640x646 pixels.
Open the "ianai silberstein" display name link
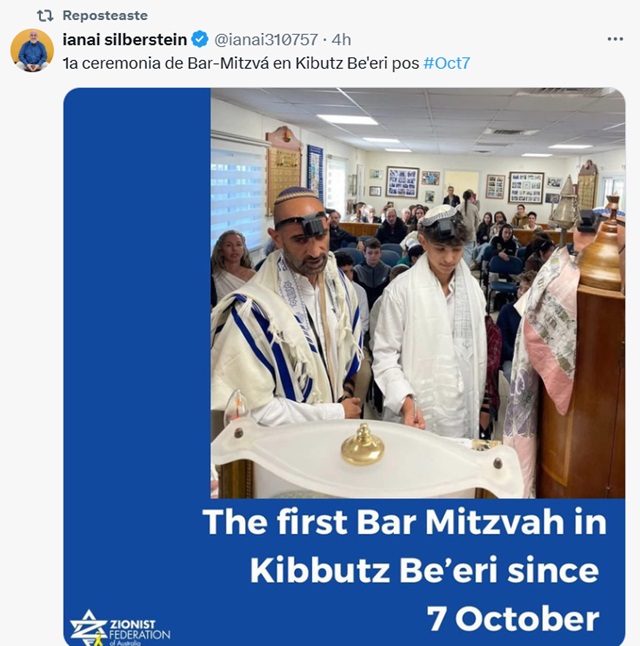pos(125,40)
